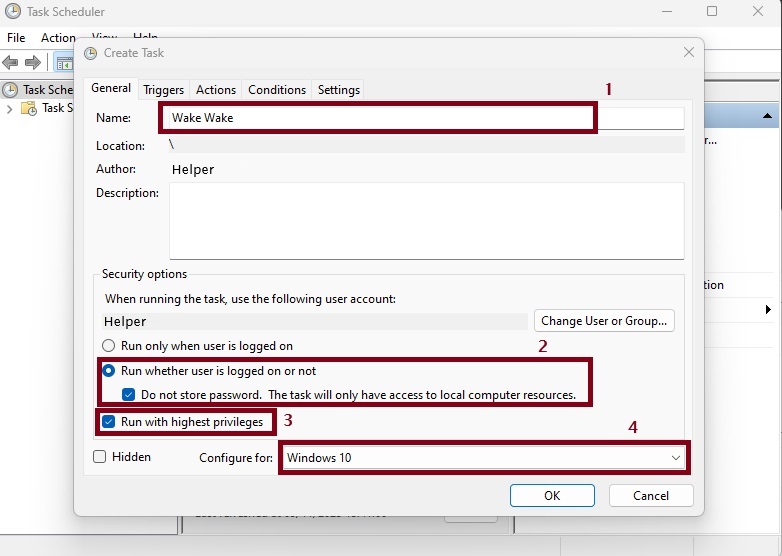Open the Settings tab

(339, 90)
